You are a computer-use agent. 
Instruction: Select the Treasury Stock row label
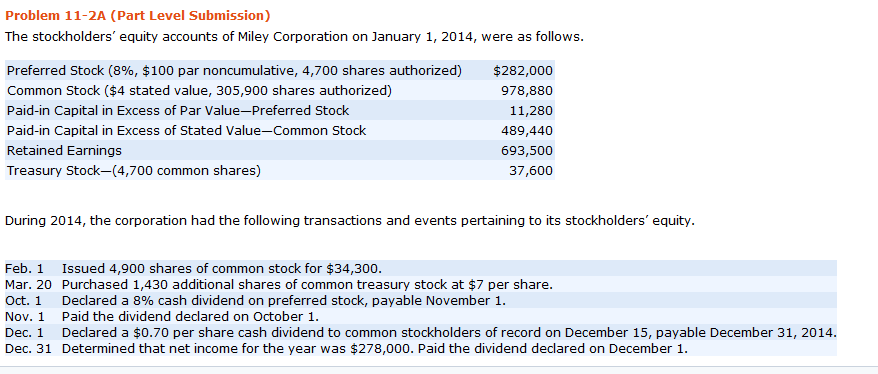click(x=134, y=171)
